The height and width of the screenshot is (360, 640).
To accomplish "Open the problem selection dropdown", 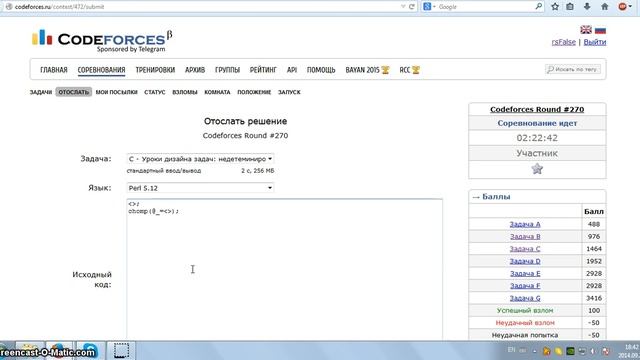I will tap(200, 159).
